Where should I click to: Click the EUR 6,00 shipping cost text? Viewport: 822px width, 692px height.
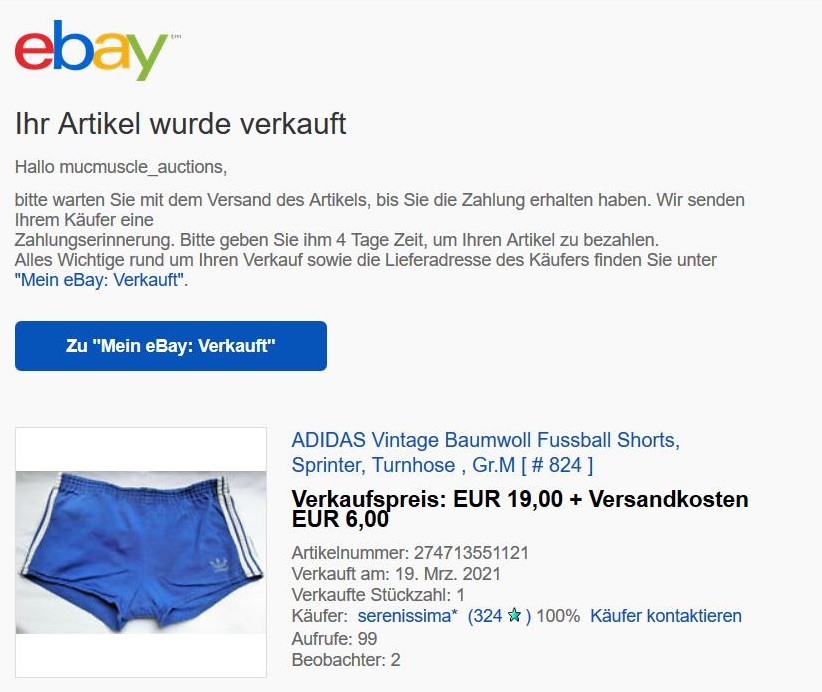point(340,520)
